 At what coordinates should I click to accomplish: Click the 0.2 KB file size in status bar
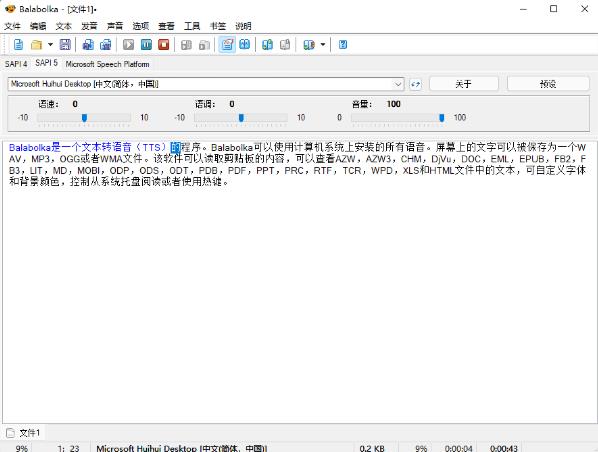coord(372,449)
